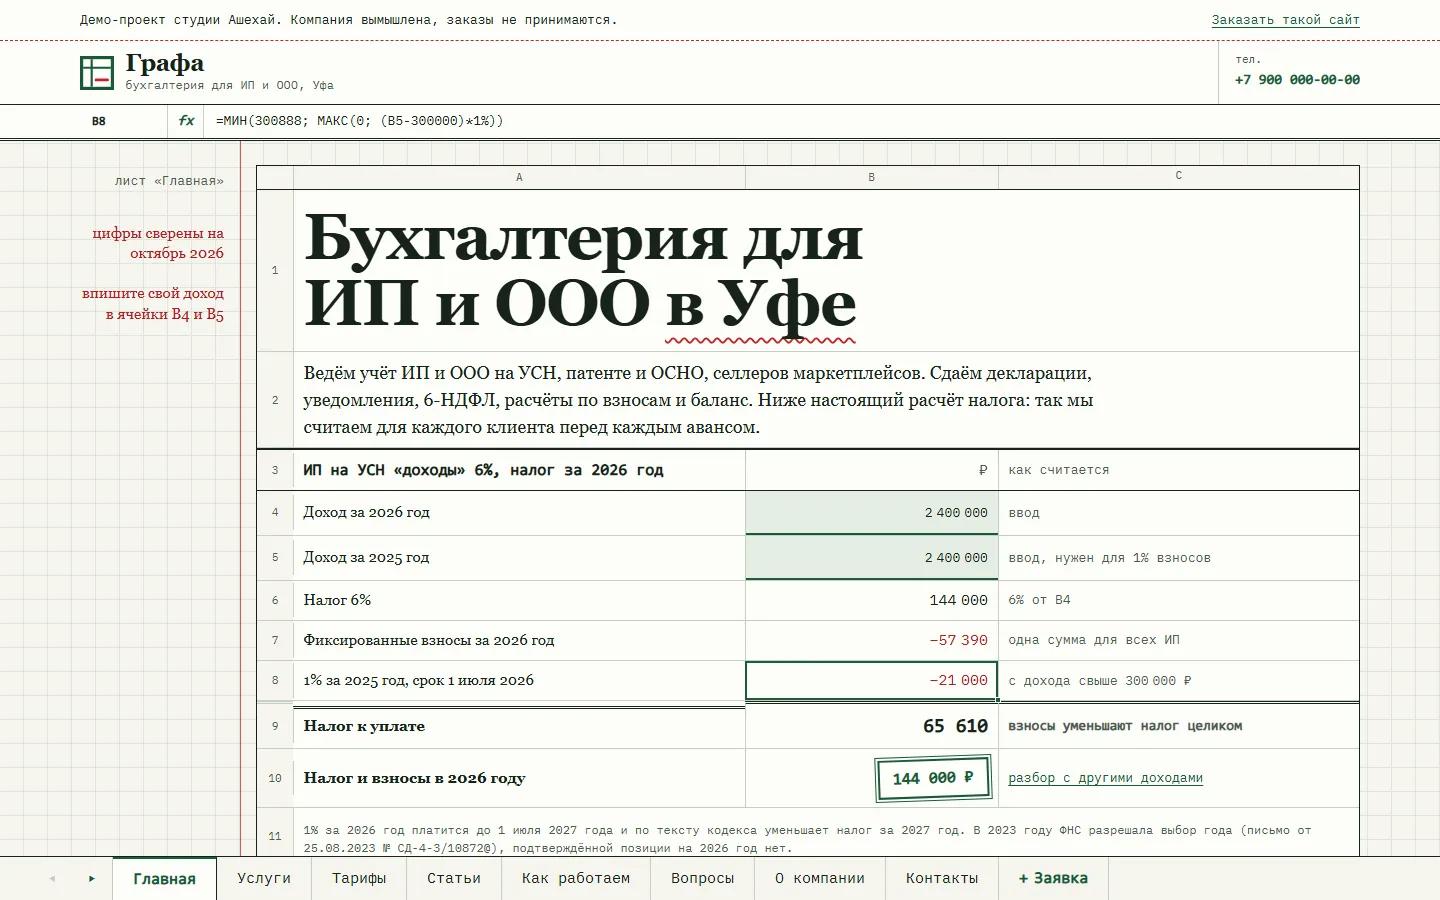The width and height of the screenshot is (1440, 900).
Task: Click the Налог 6% label
Action: (337, 600)
